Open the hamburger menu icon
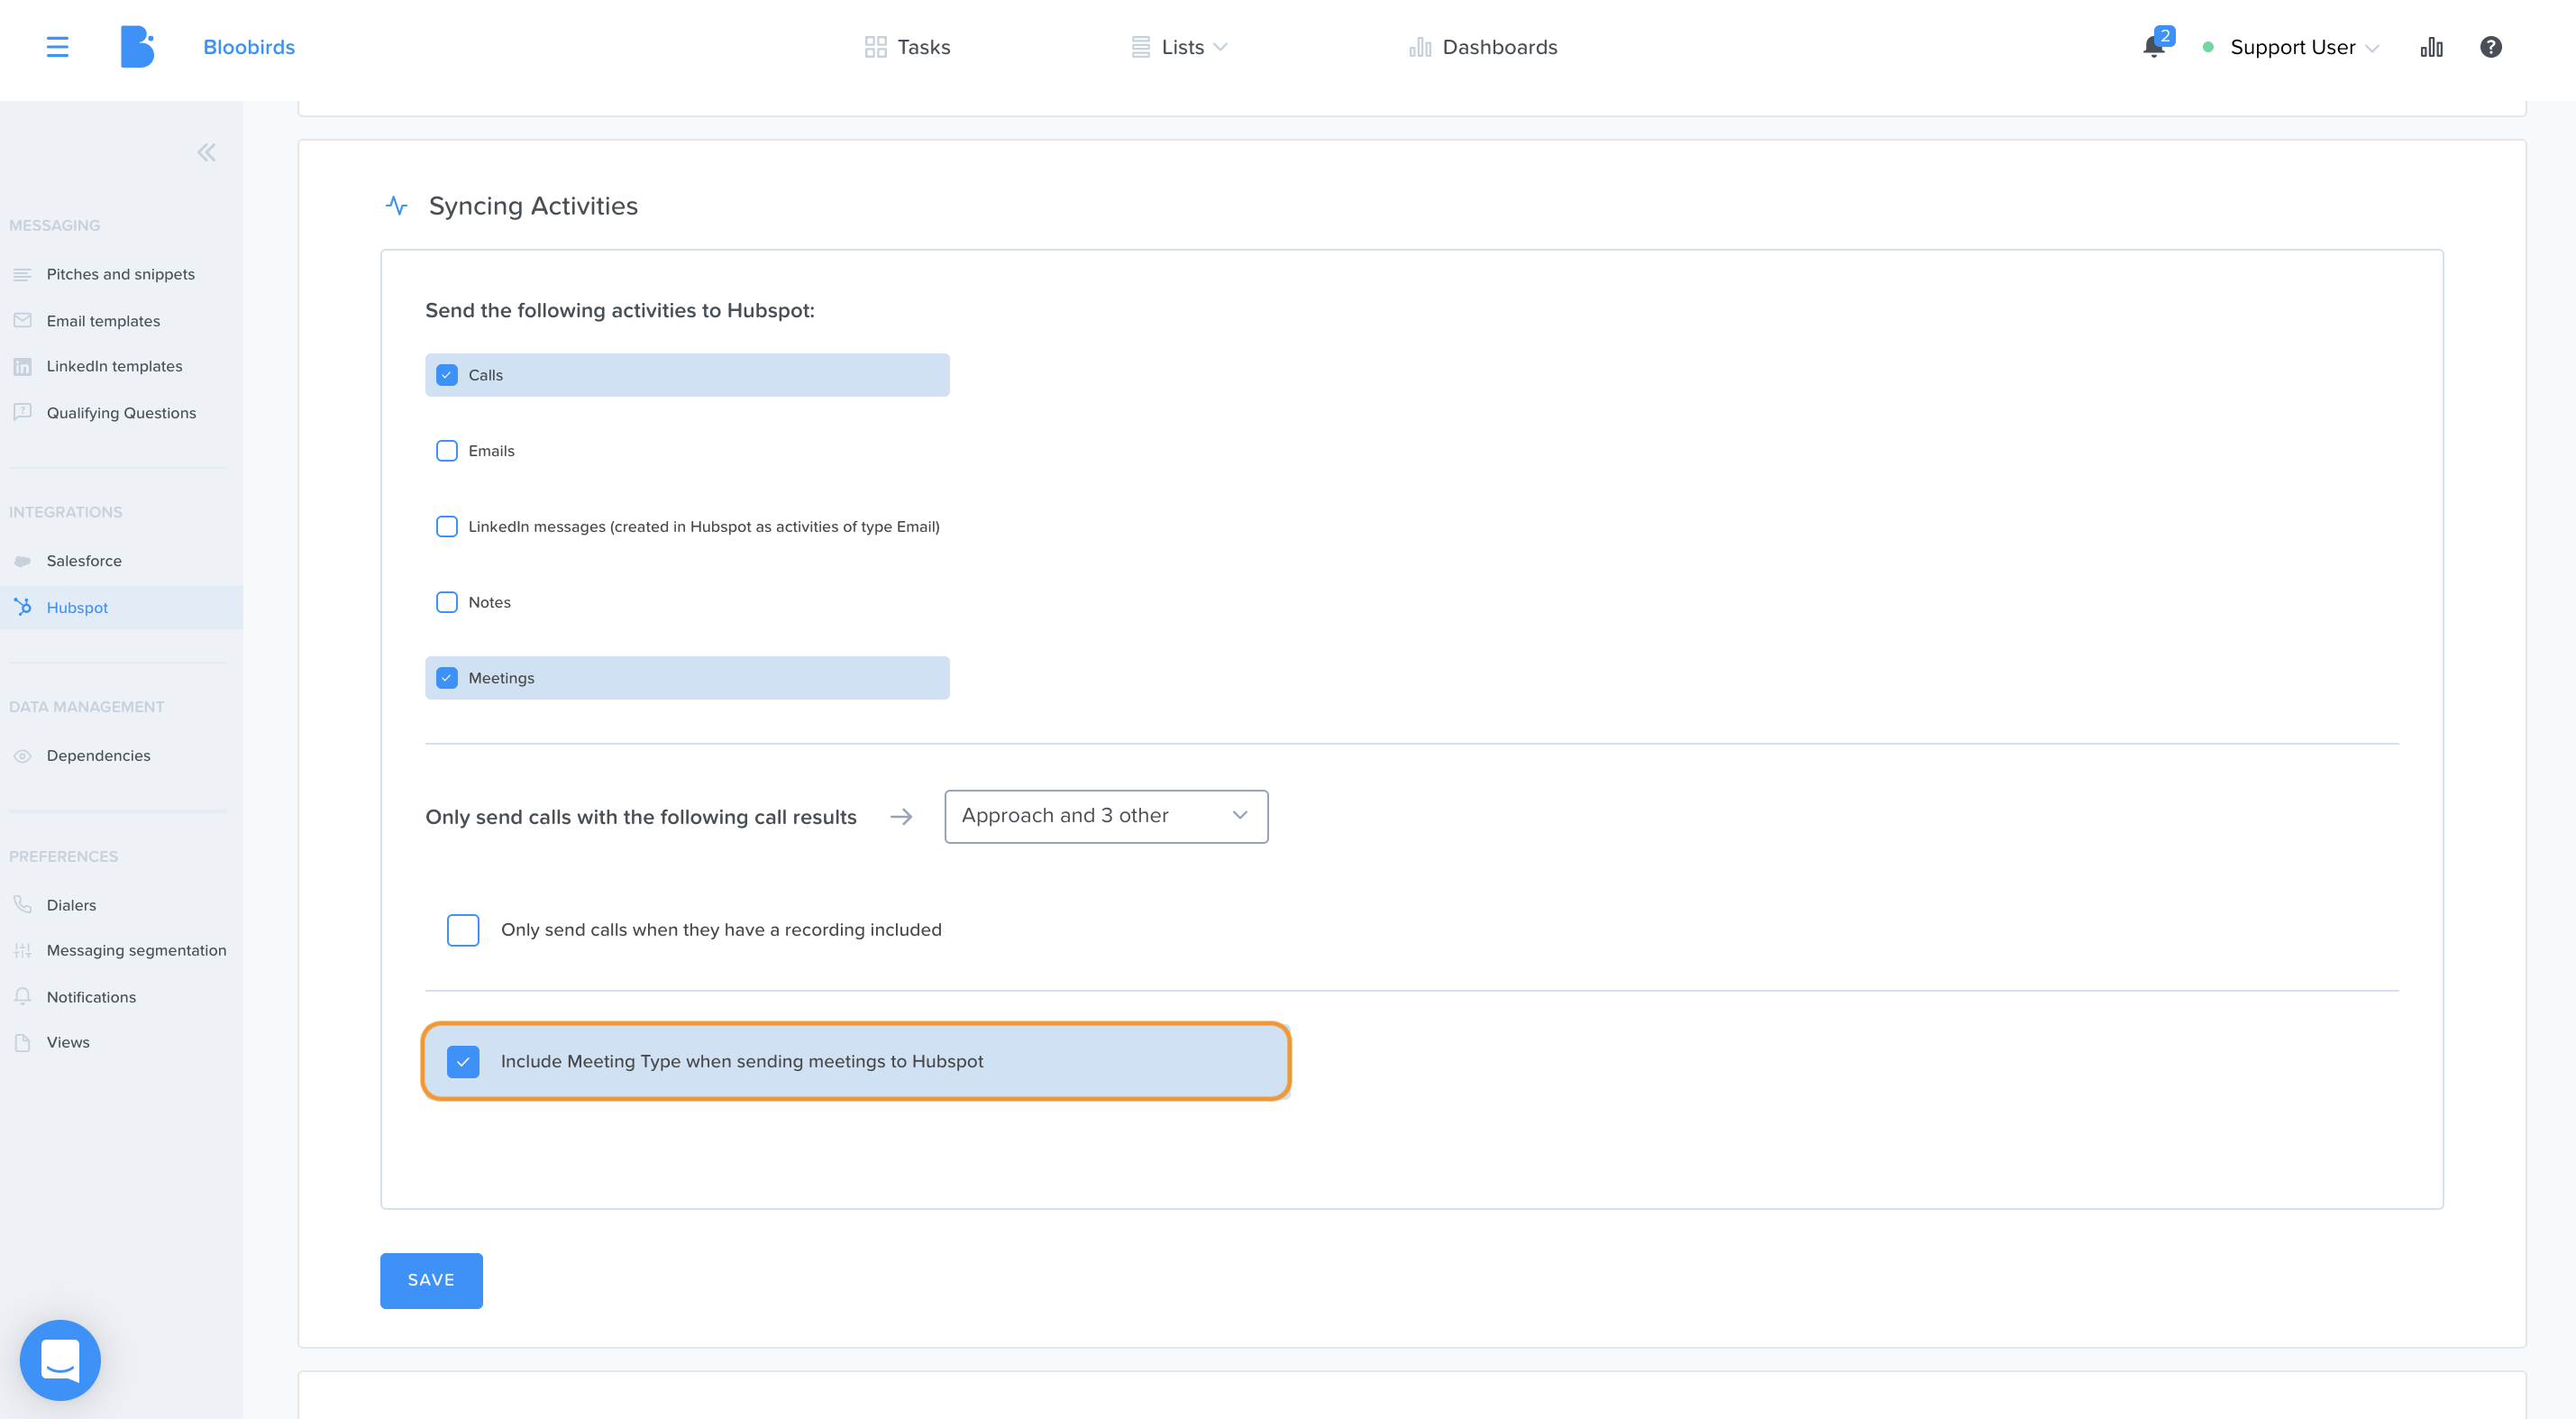The image size is (2576, 1419). pyautogui.click(x=57, y=47)
